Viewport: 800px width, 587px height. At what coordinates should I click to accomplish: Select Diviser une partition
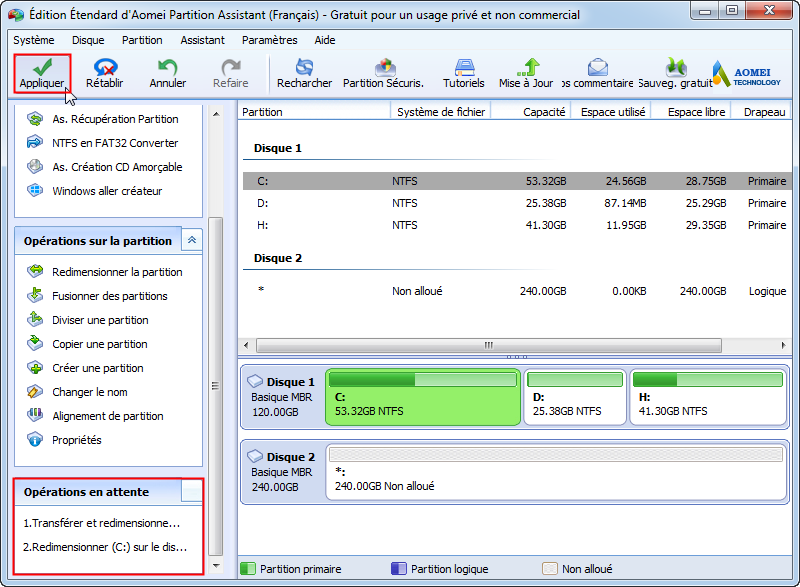pyautogui.click(x=88, y=320)
